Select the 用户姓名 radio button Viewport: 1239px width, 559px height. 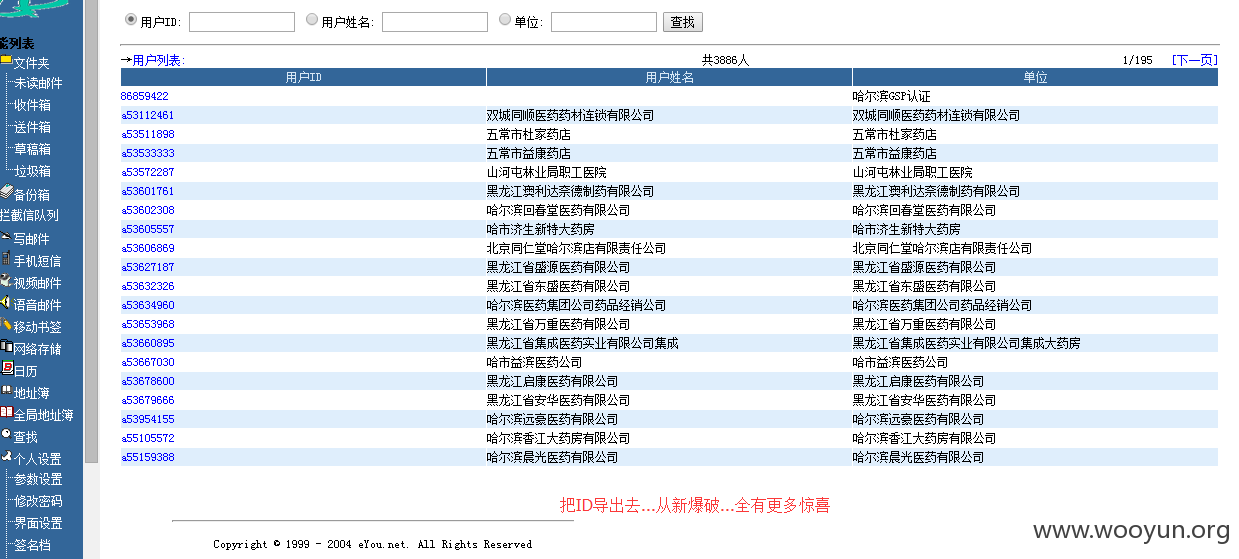tap(312, 19)
